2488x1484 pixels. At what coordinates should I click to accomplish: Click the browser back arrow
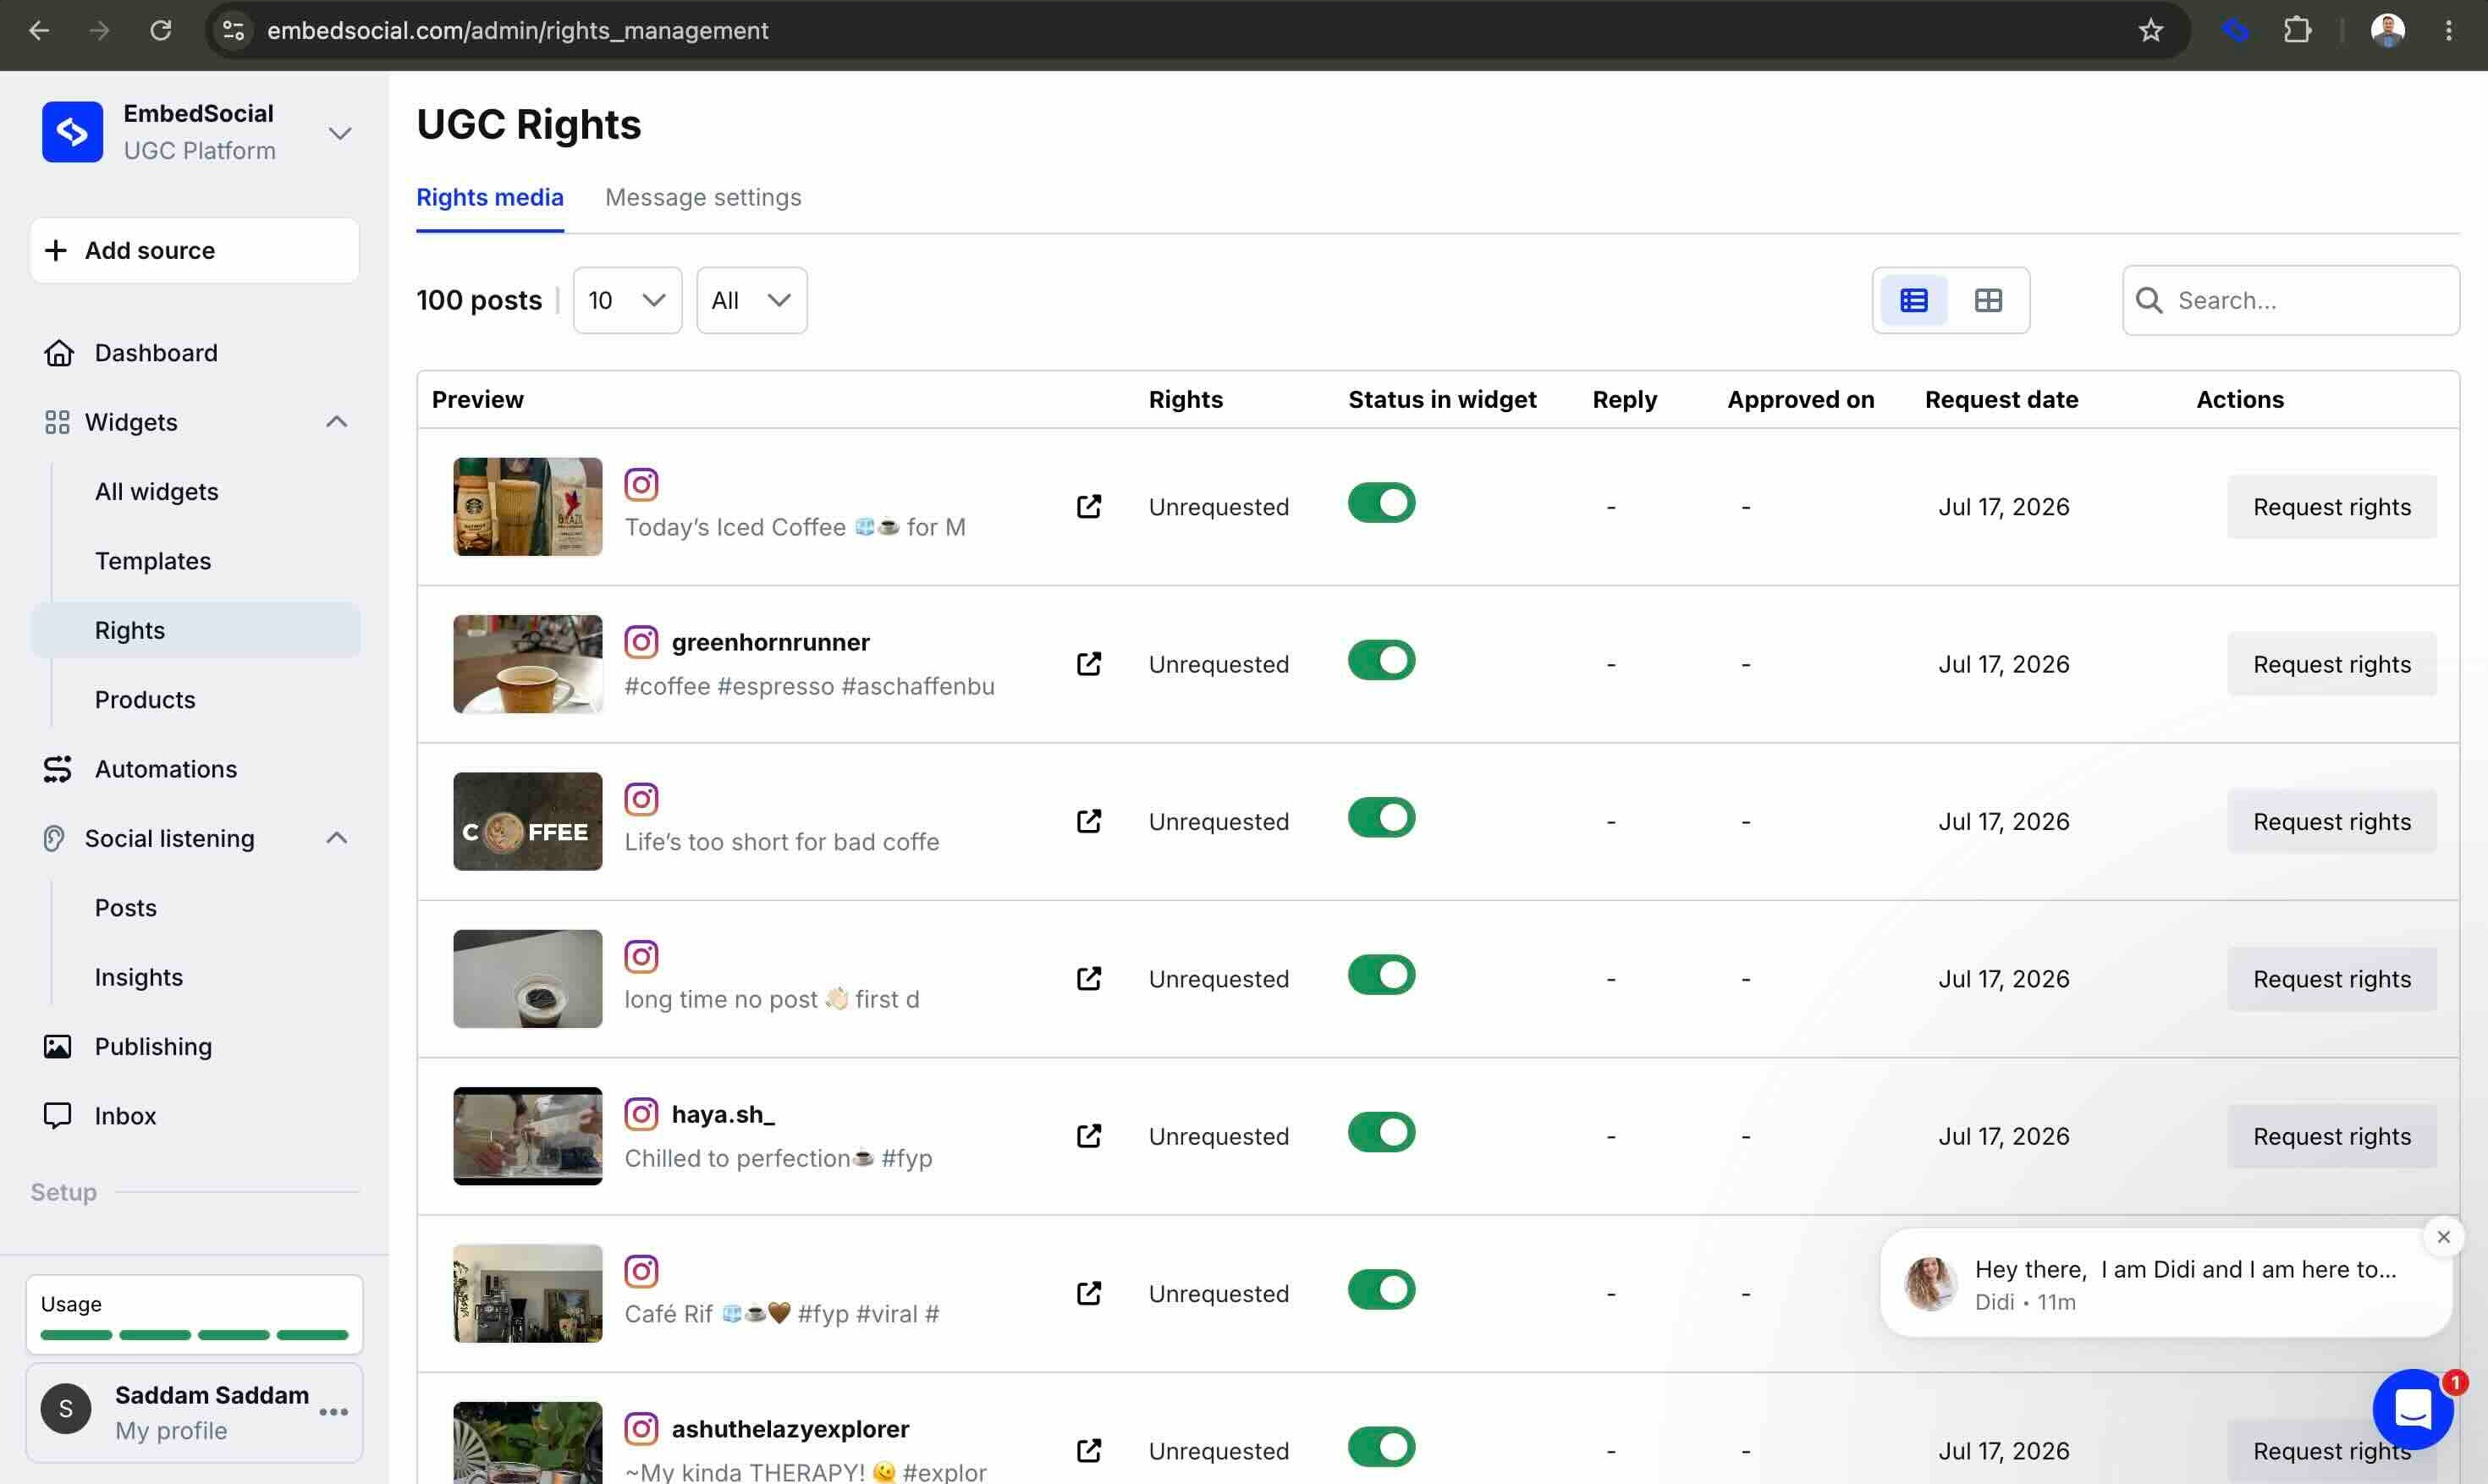39,31
